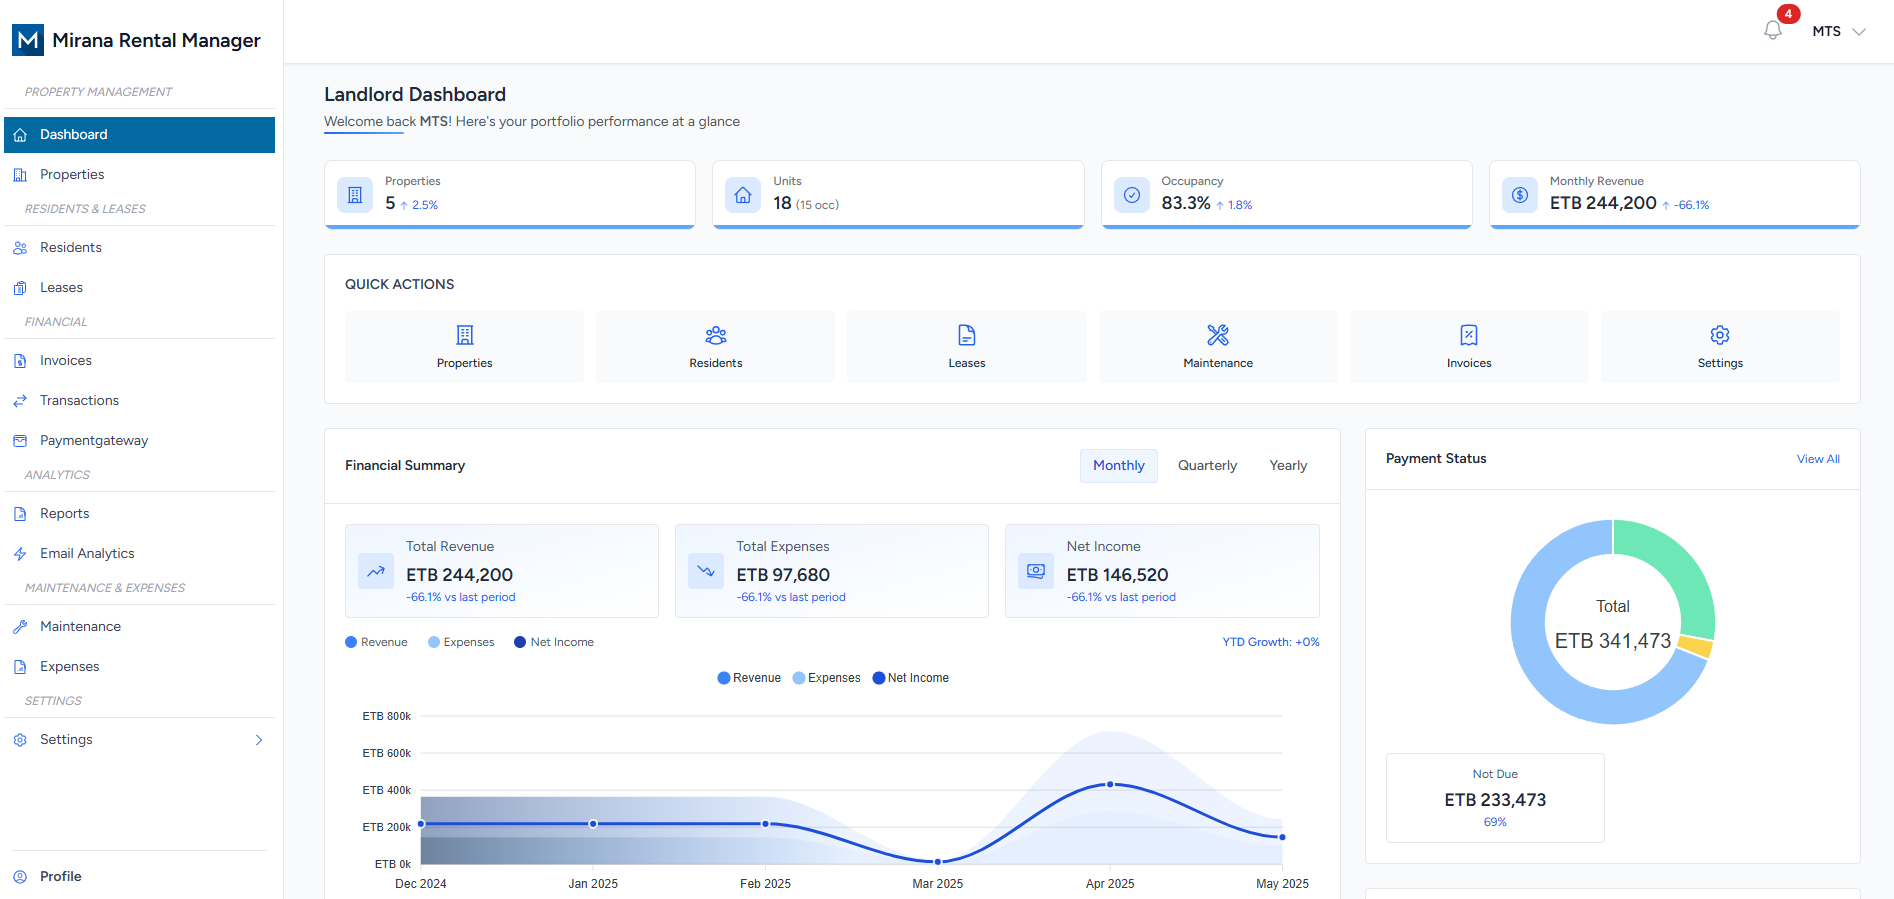Click the Mar 2025 chart data point

click(938, 861)
